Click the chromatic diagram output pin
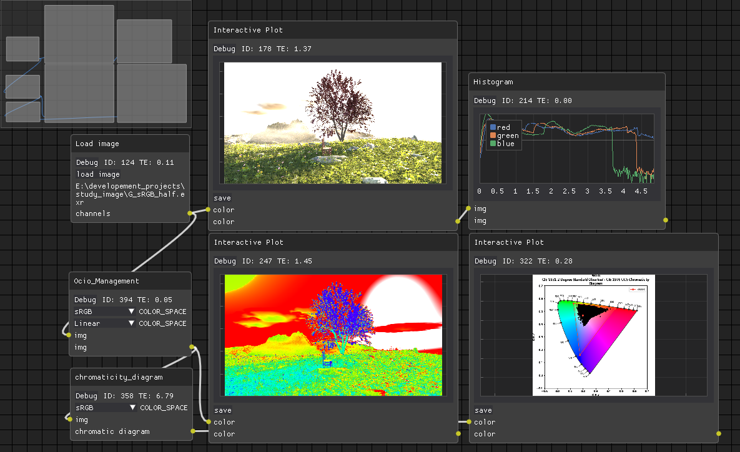 pos(193,431)
